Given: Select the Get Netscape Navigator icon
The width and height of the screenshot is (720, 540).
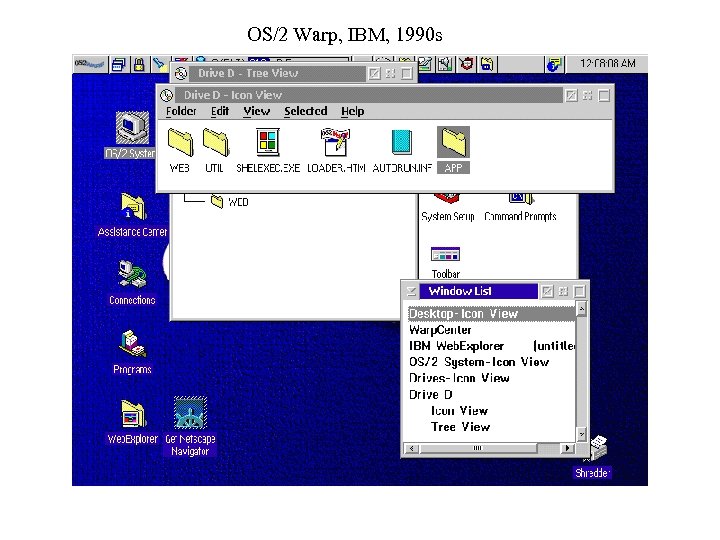Looking at the screenshot, I should (190, 426).
